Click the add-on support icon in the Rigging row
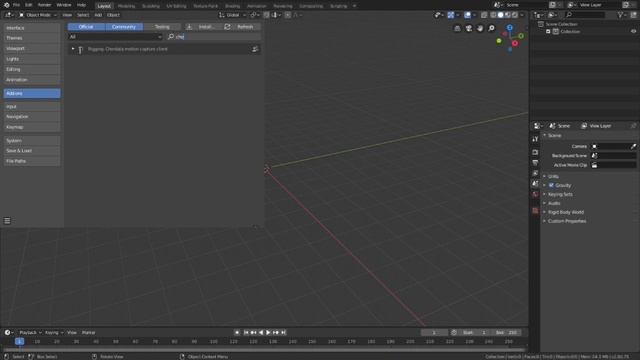Screen dimensions: 640x360 click(255, 49)
